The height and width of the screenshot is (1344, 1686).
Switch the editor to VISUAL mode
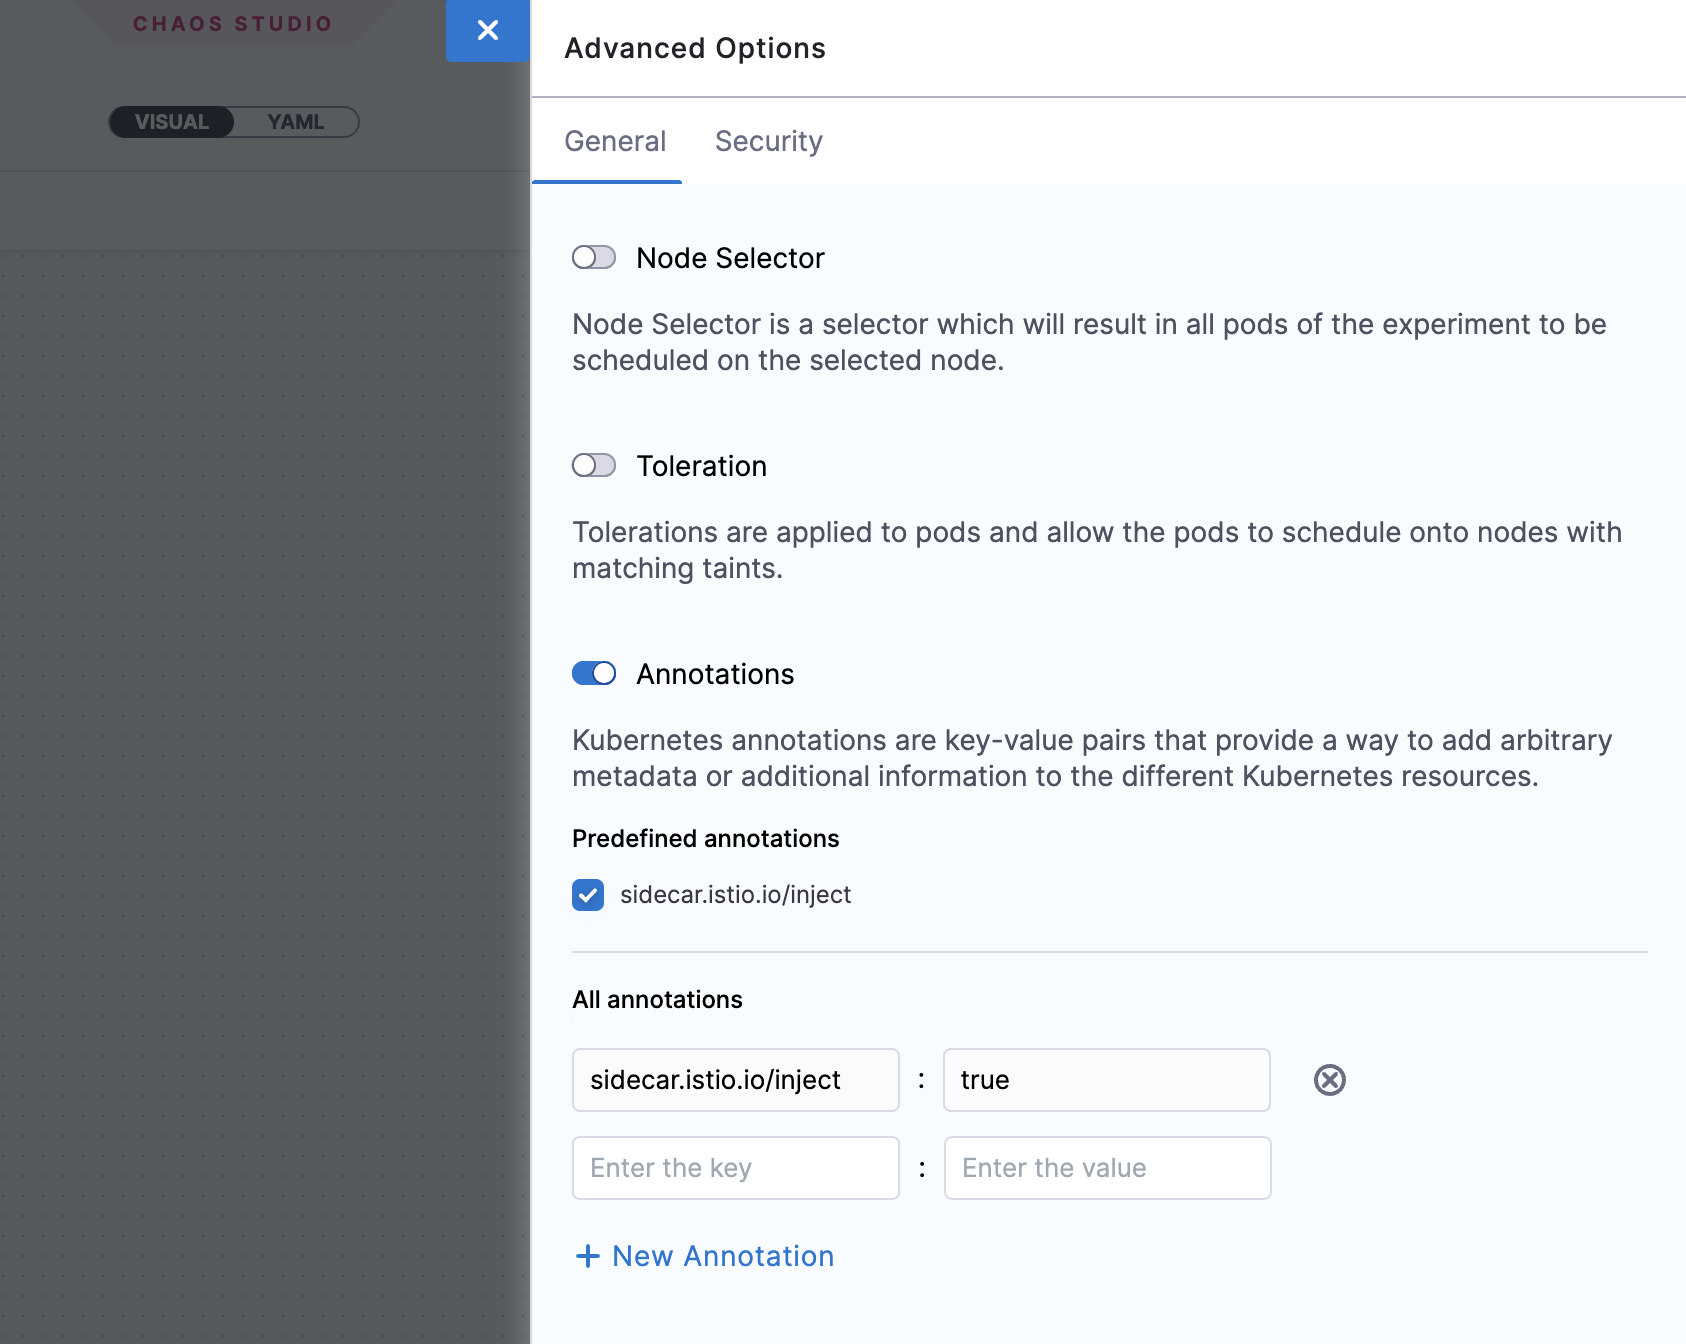click(172, 122)
